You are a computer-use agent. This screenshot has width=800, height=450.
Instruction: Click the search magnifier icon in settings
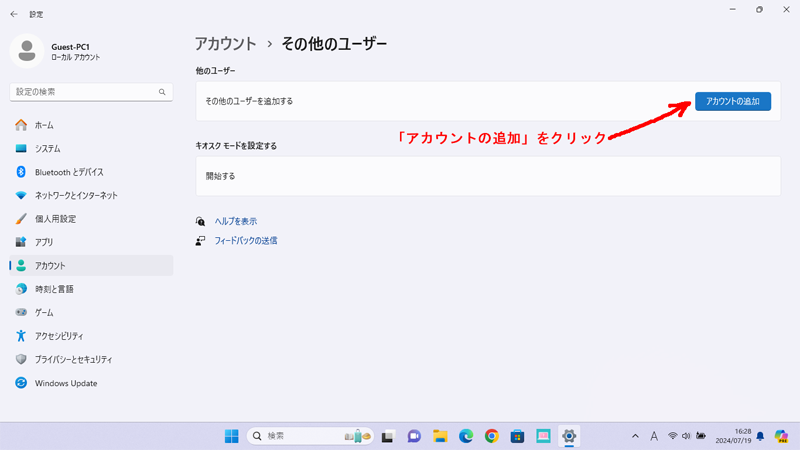pos(162,92)
